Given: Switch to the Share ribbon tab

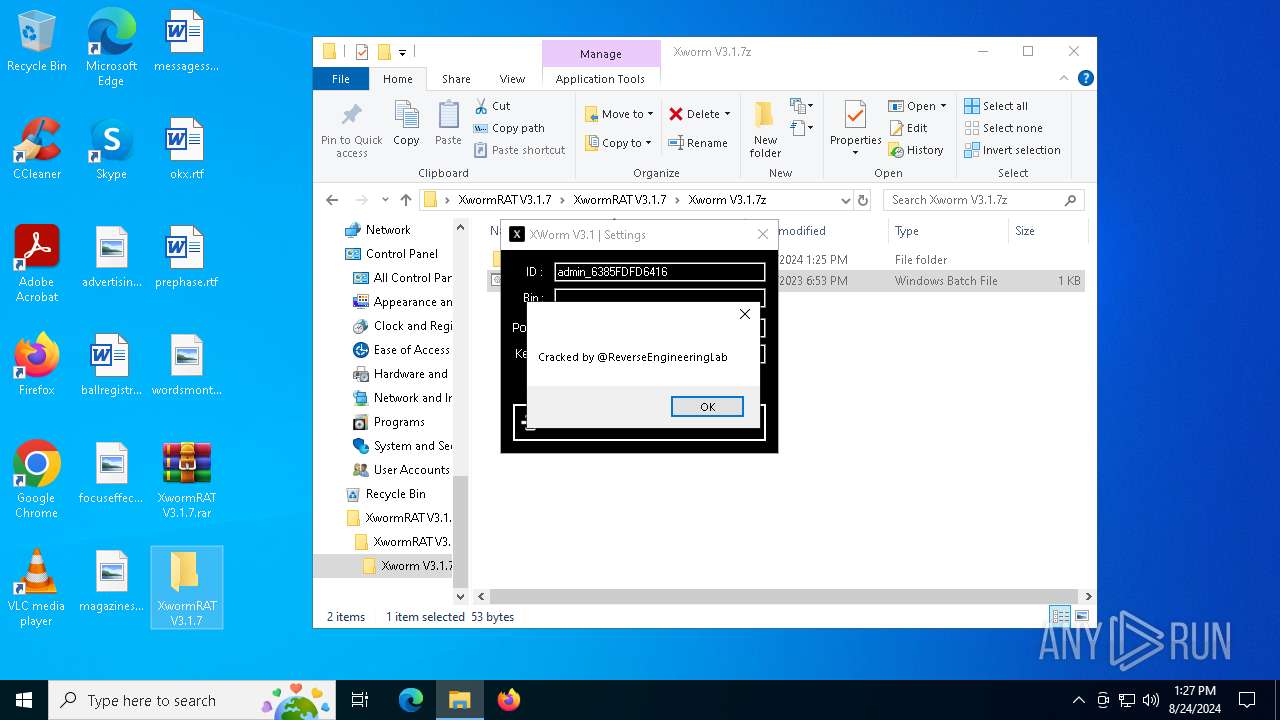Looking at the screenshot, I should click(456, 79).
